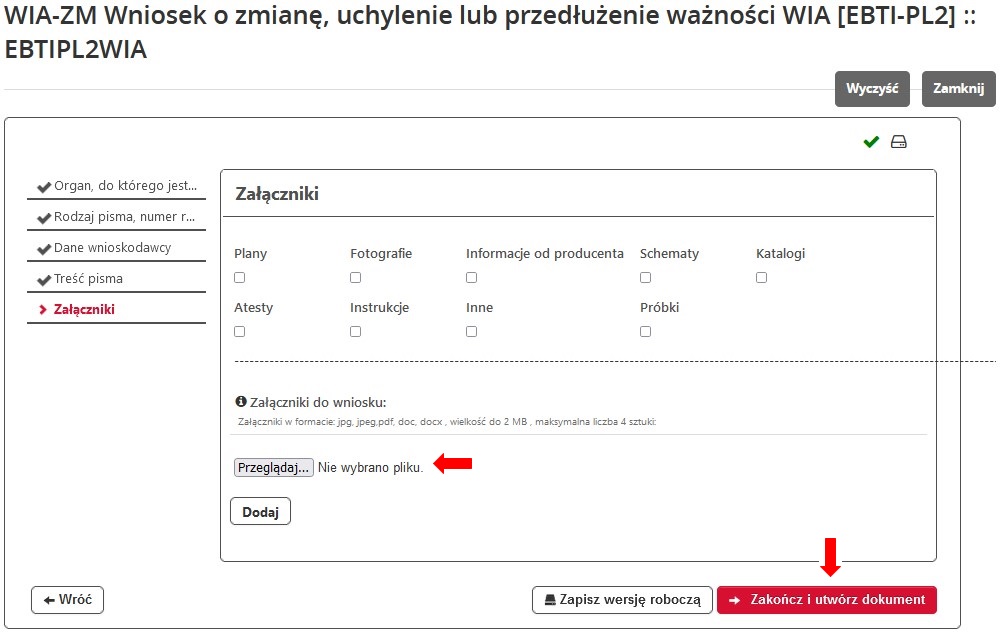Tick the Próbki checkbox
1000x637 pixels.
click(645, 331)
